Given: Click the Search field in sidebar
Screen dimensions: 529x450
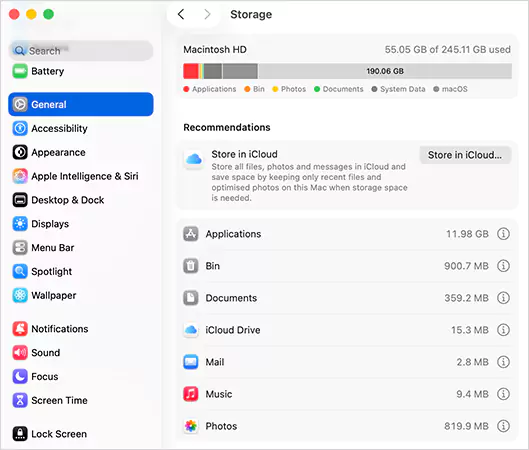Looking at the screenshot, I should point(81,51).
